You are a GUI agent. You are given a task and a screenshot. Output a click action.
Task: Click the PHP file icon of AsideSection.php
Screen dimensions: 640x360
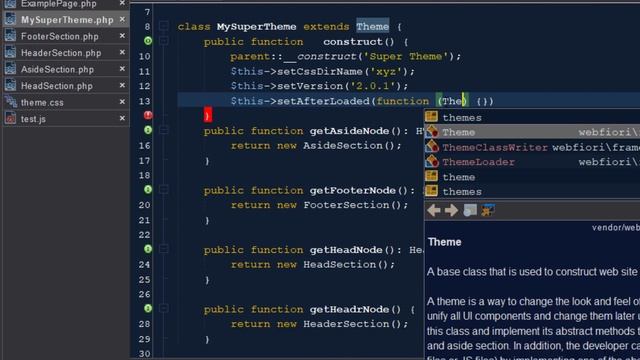[x=10, y=69]
